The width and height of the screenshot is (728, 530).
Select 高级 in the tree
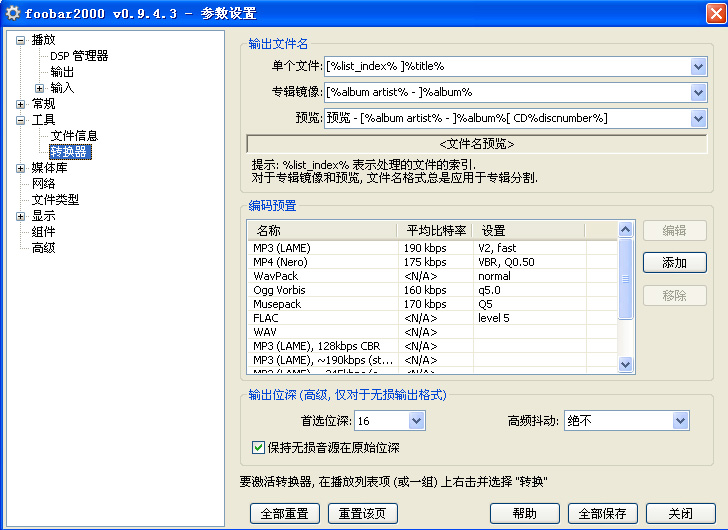coord(44,248)
